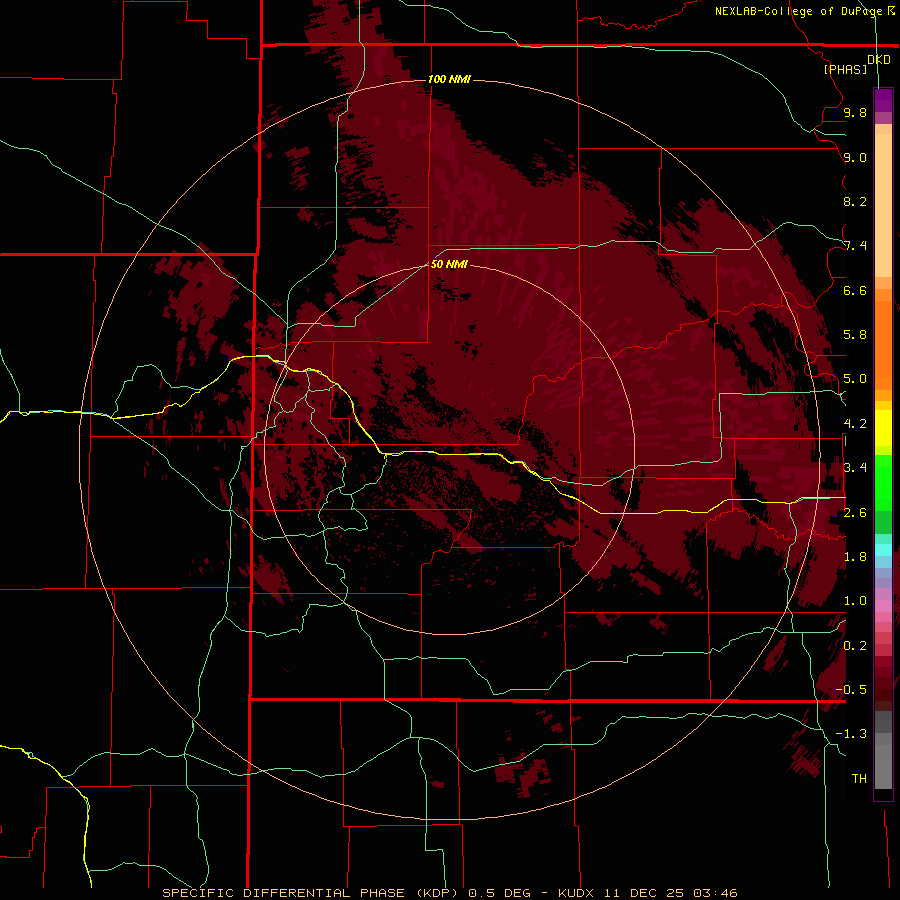The image size is (900, 900).
Task: Click the [PHAS] units label
Action: [x=845, y=69]
